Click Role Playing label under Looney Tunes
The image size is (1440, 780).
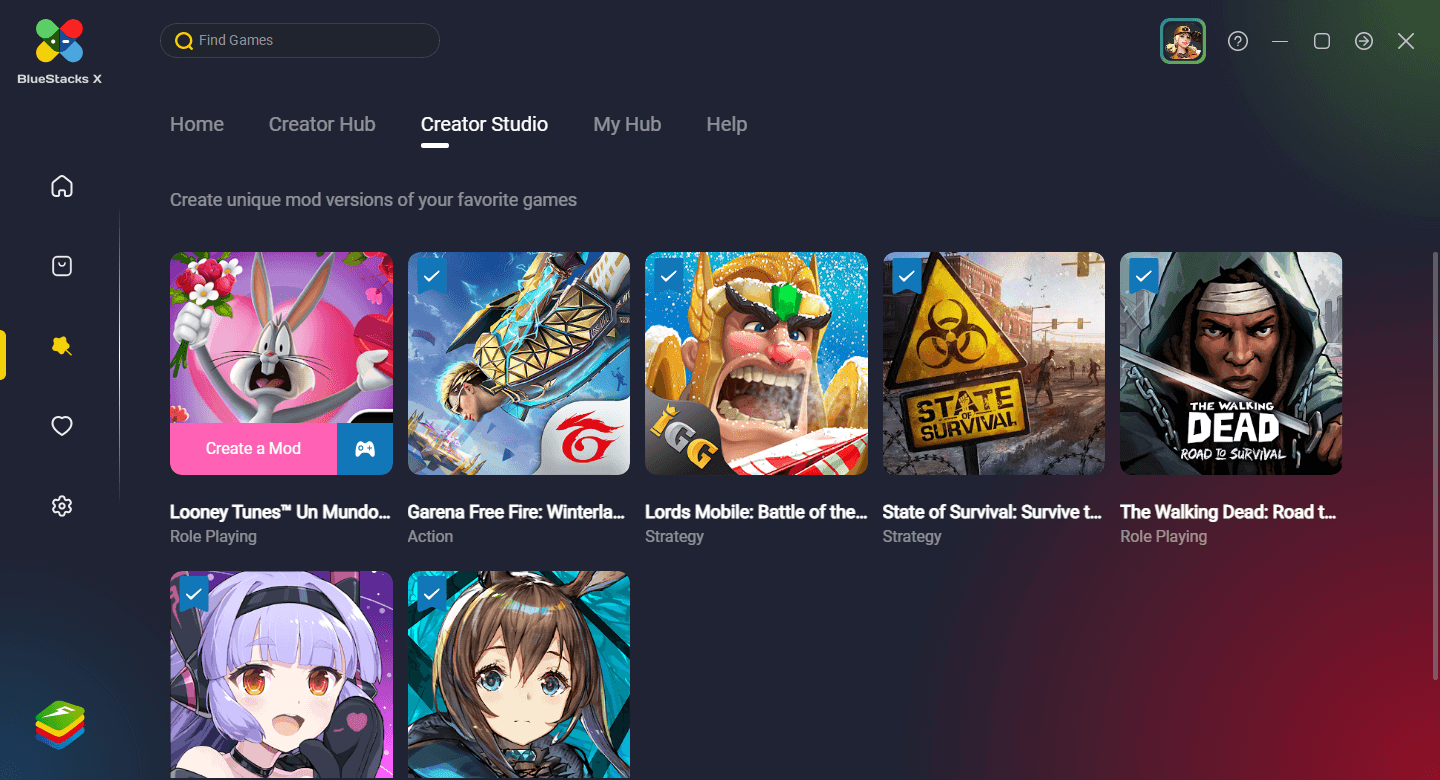click(x=213, y=537)
